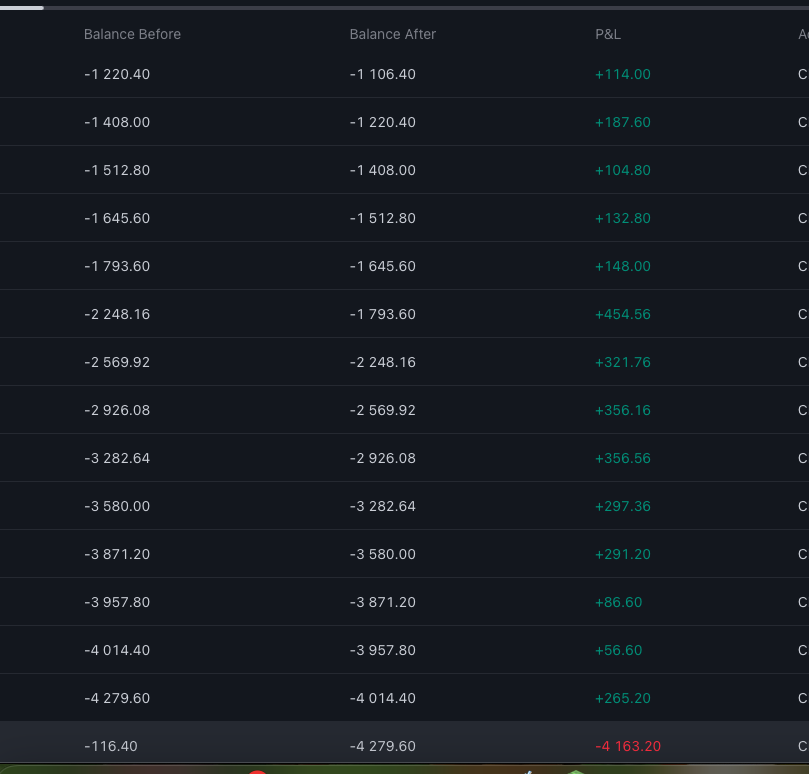Open the truncated C entry on the last row

802,746
